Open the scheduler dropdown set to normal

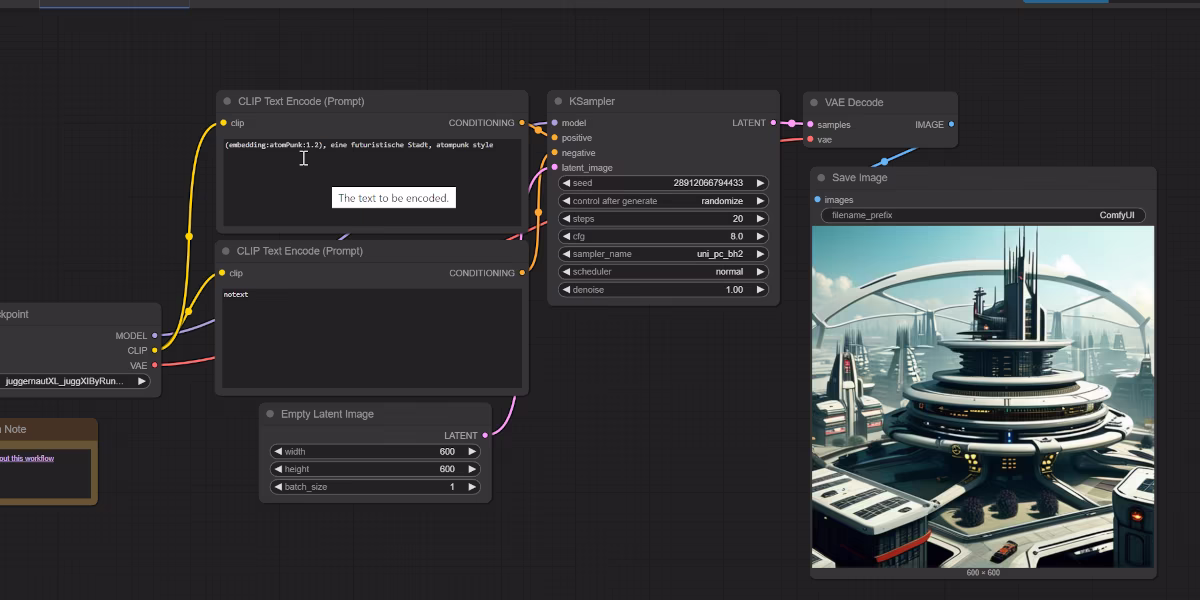coord(663,272)
